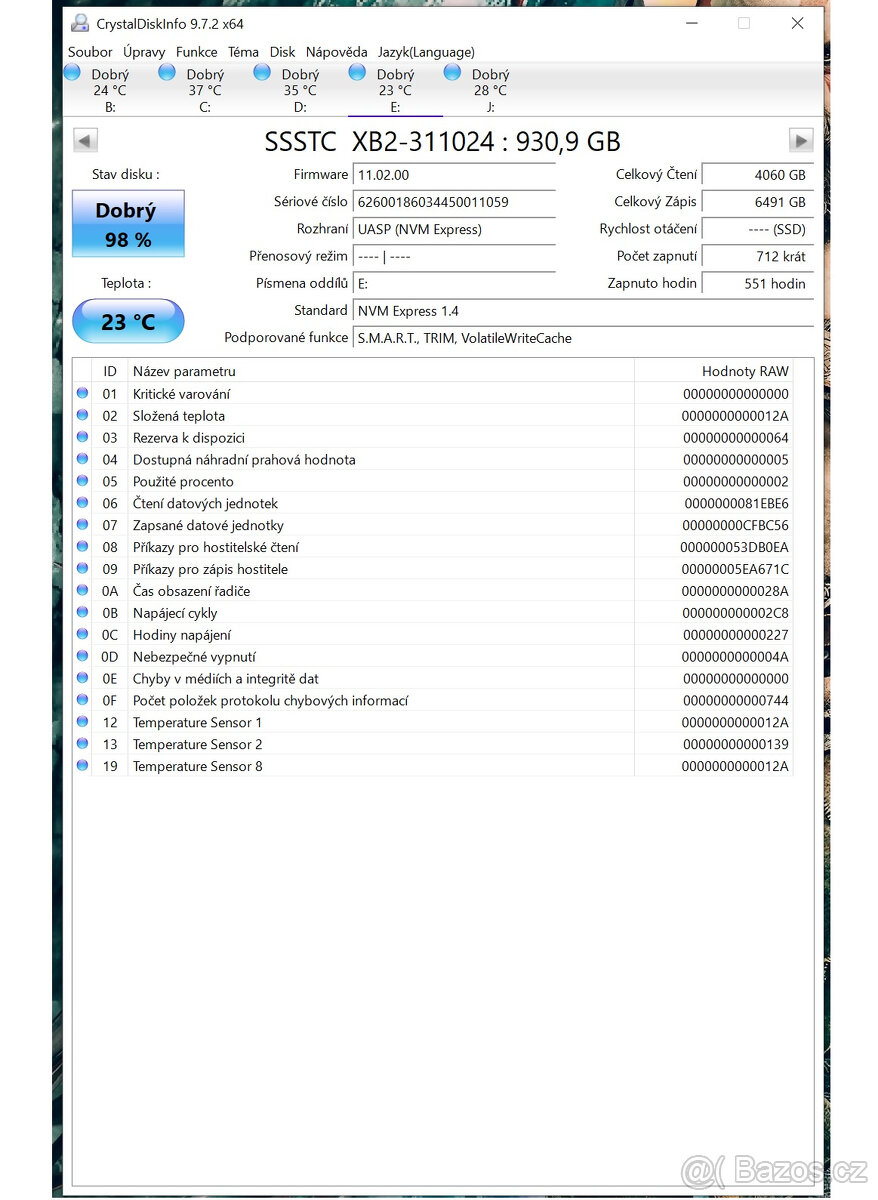This screenshot has height=1200, width=878.
Task: Click status dot for Použité procento row
Action: 83,481
